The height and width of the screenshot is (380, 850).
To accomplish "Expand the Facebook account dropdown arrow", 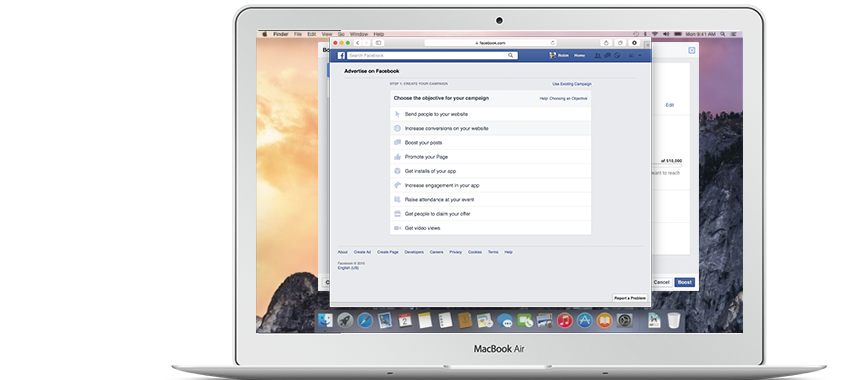I will (640, 55).
